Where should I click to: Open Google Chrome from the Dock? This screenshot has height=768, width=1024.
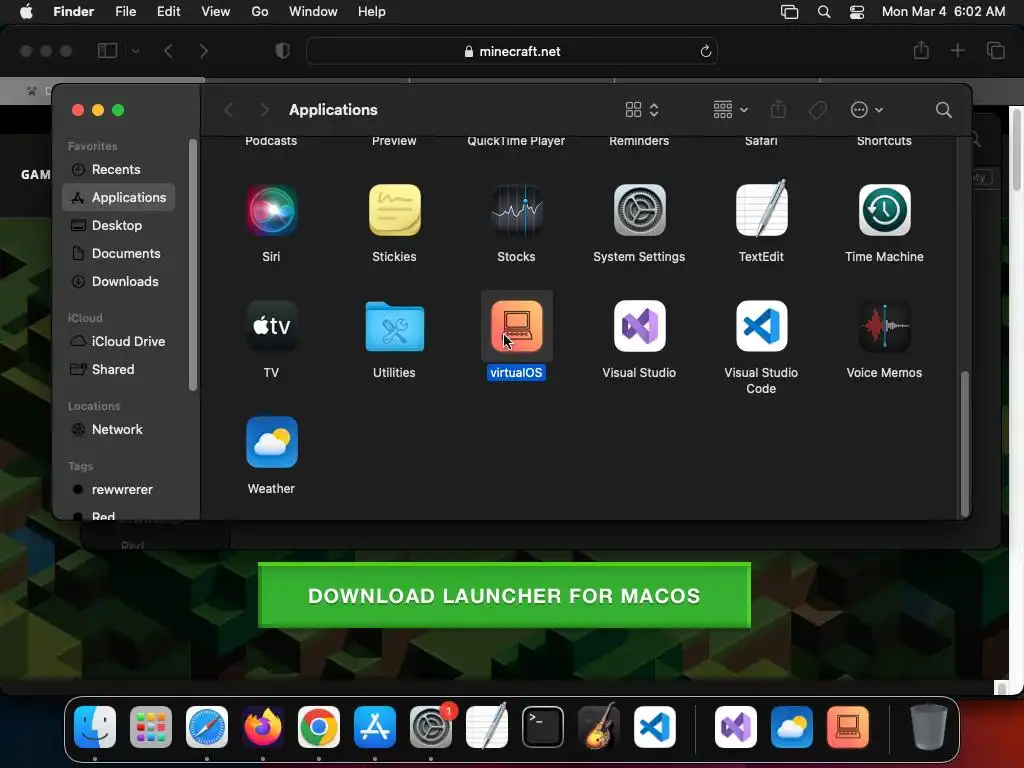pos(319,727)
